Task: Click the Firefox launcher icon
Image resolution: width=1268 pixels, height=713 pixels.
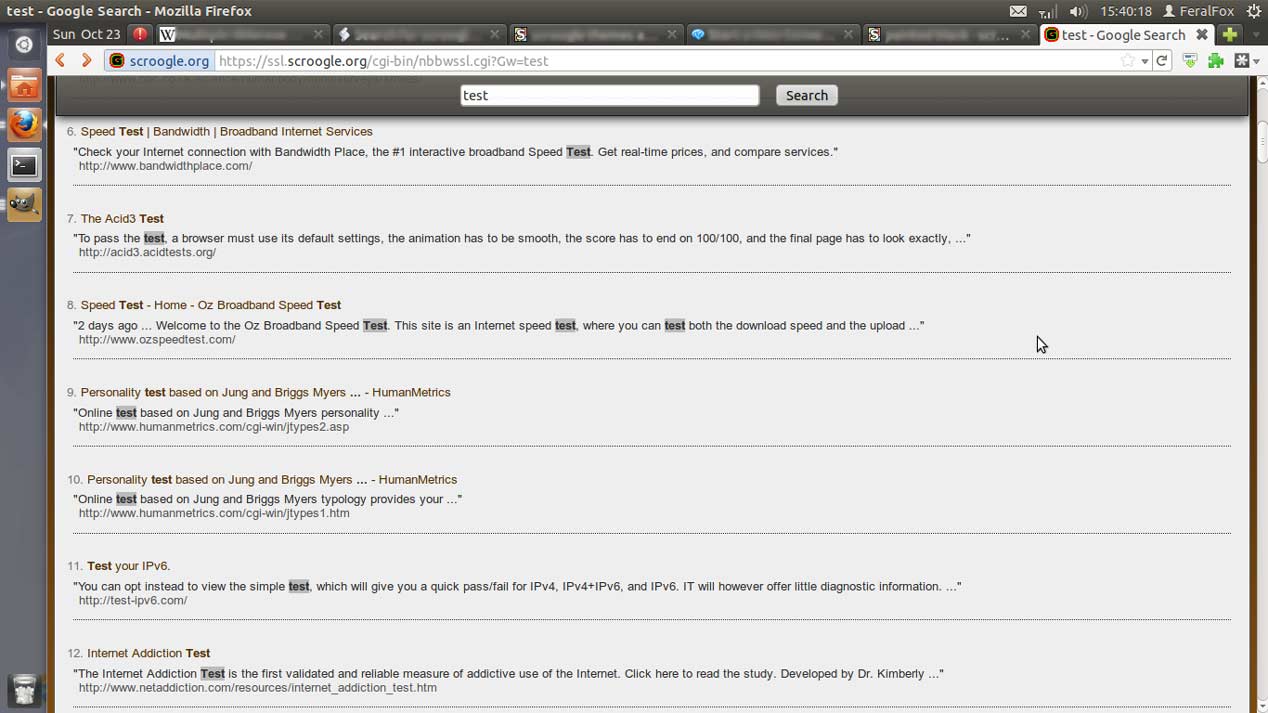Action: click(24, 125)
